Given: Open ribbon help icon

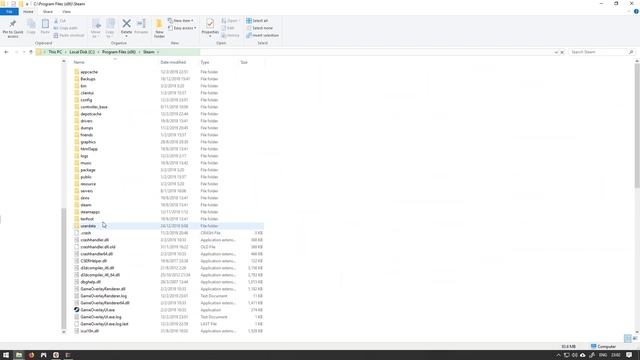Looking at the screenshot, I should pyautogui.click(x=636, y=12).
